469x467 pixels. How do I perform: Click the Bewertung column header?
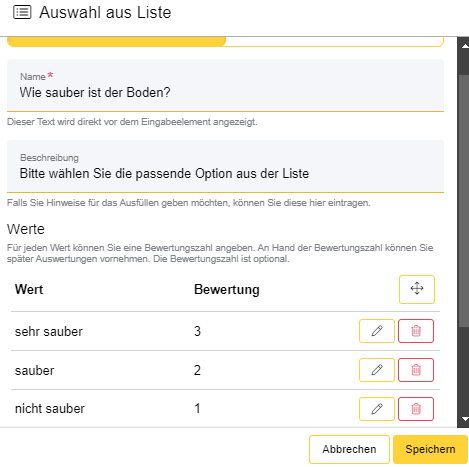pos(227,289)
